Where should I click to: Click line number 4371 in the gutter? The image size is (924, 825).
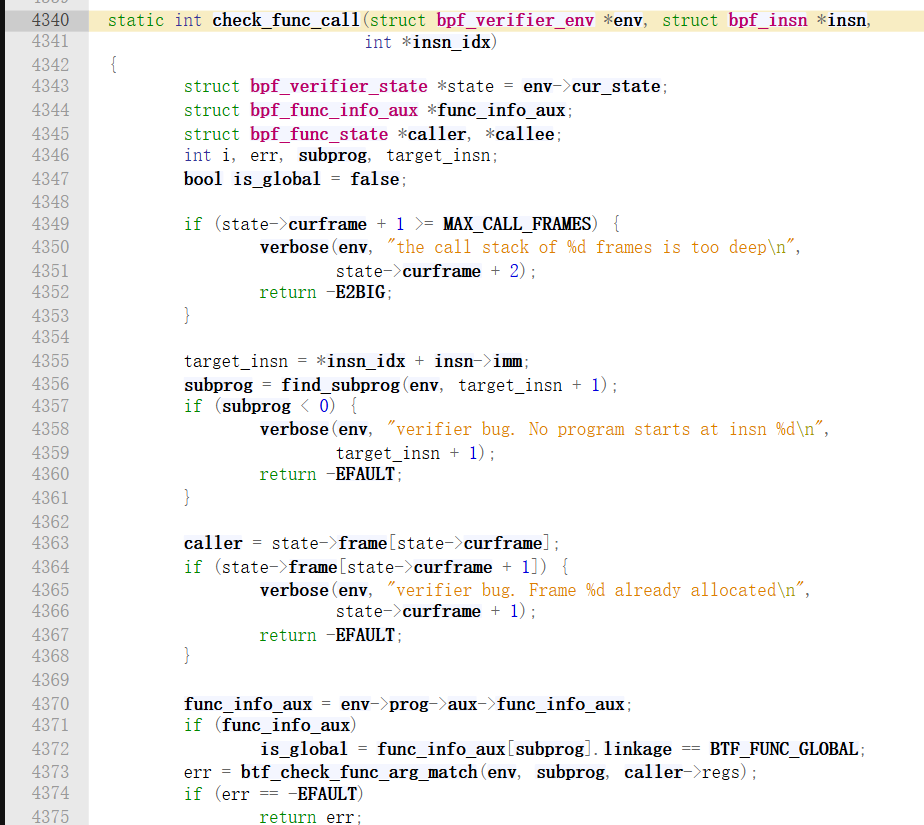coord(51,725)
